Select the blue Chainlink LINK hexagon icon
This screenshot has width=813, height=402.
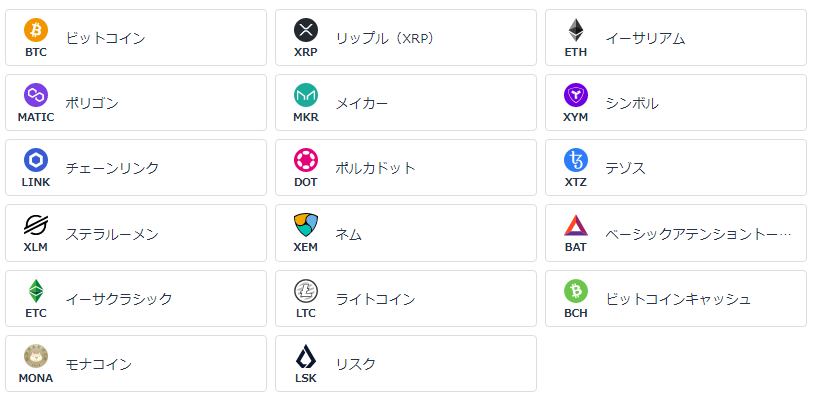coord(36,160)
